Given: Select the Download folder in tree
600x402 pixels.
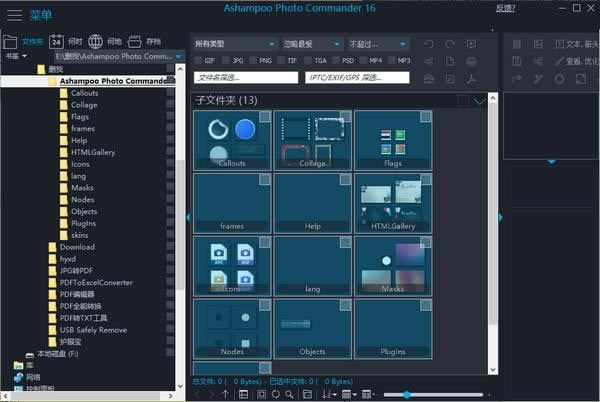Looking at the screenshot, I should click(77, 246).
